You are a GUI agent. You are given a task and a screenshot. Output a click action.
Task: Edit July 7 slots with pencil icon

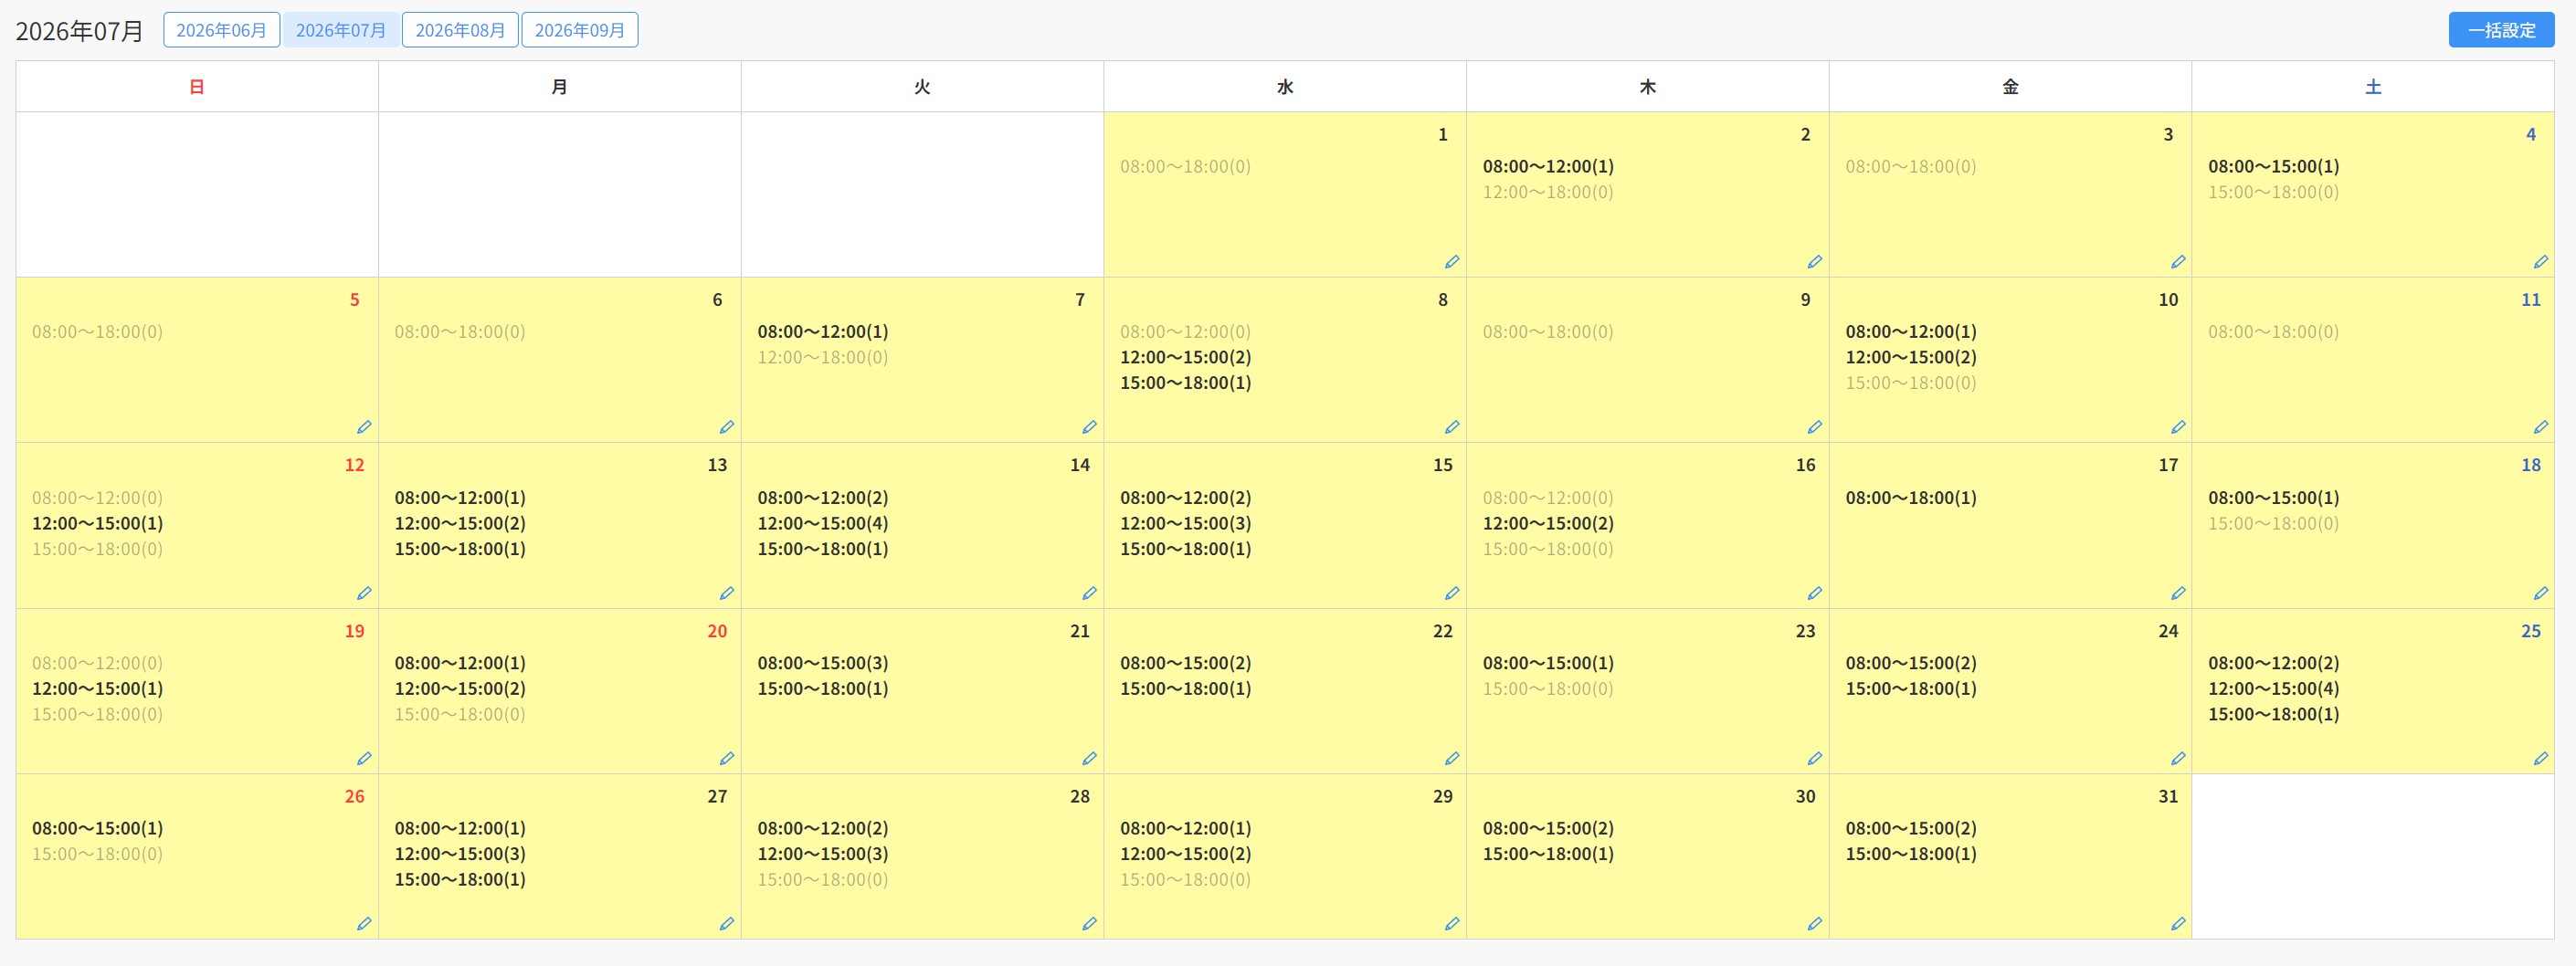(1090, 427)
